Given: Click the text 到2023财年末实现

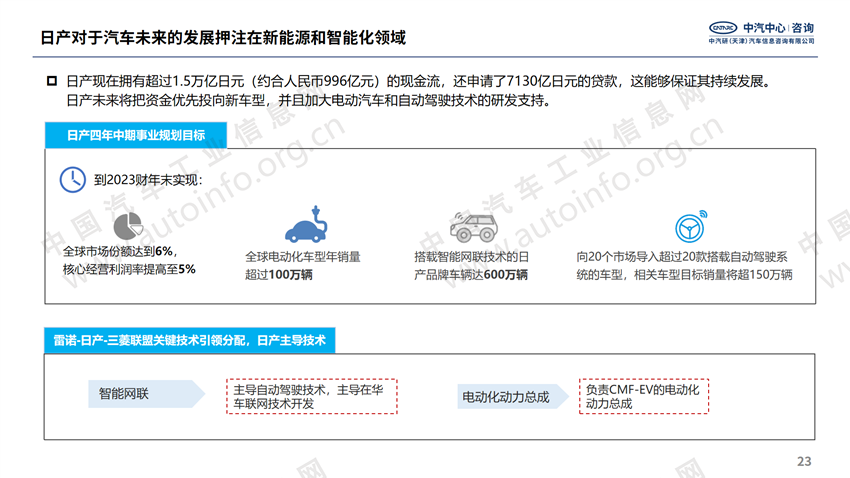Looking at the screenshot, I should coord(148,180).
